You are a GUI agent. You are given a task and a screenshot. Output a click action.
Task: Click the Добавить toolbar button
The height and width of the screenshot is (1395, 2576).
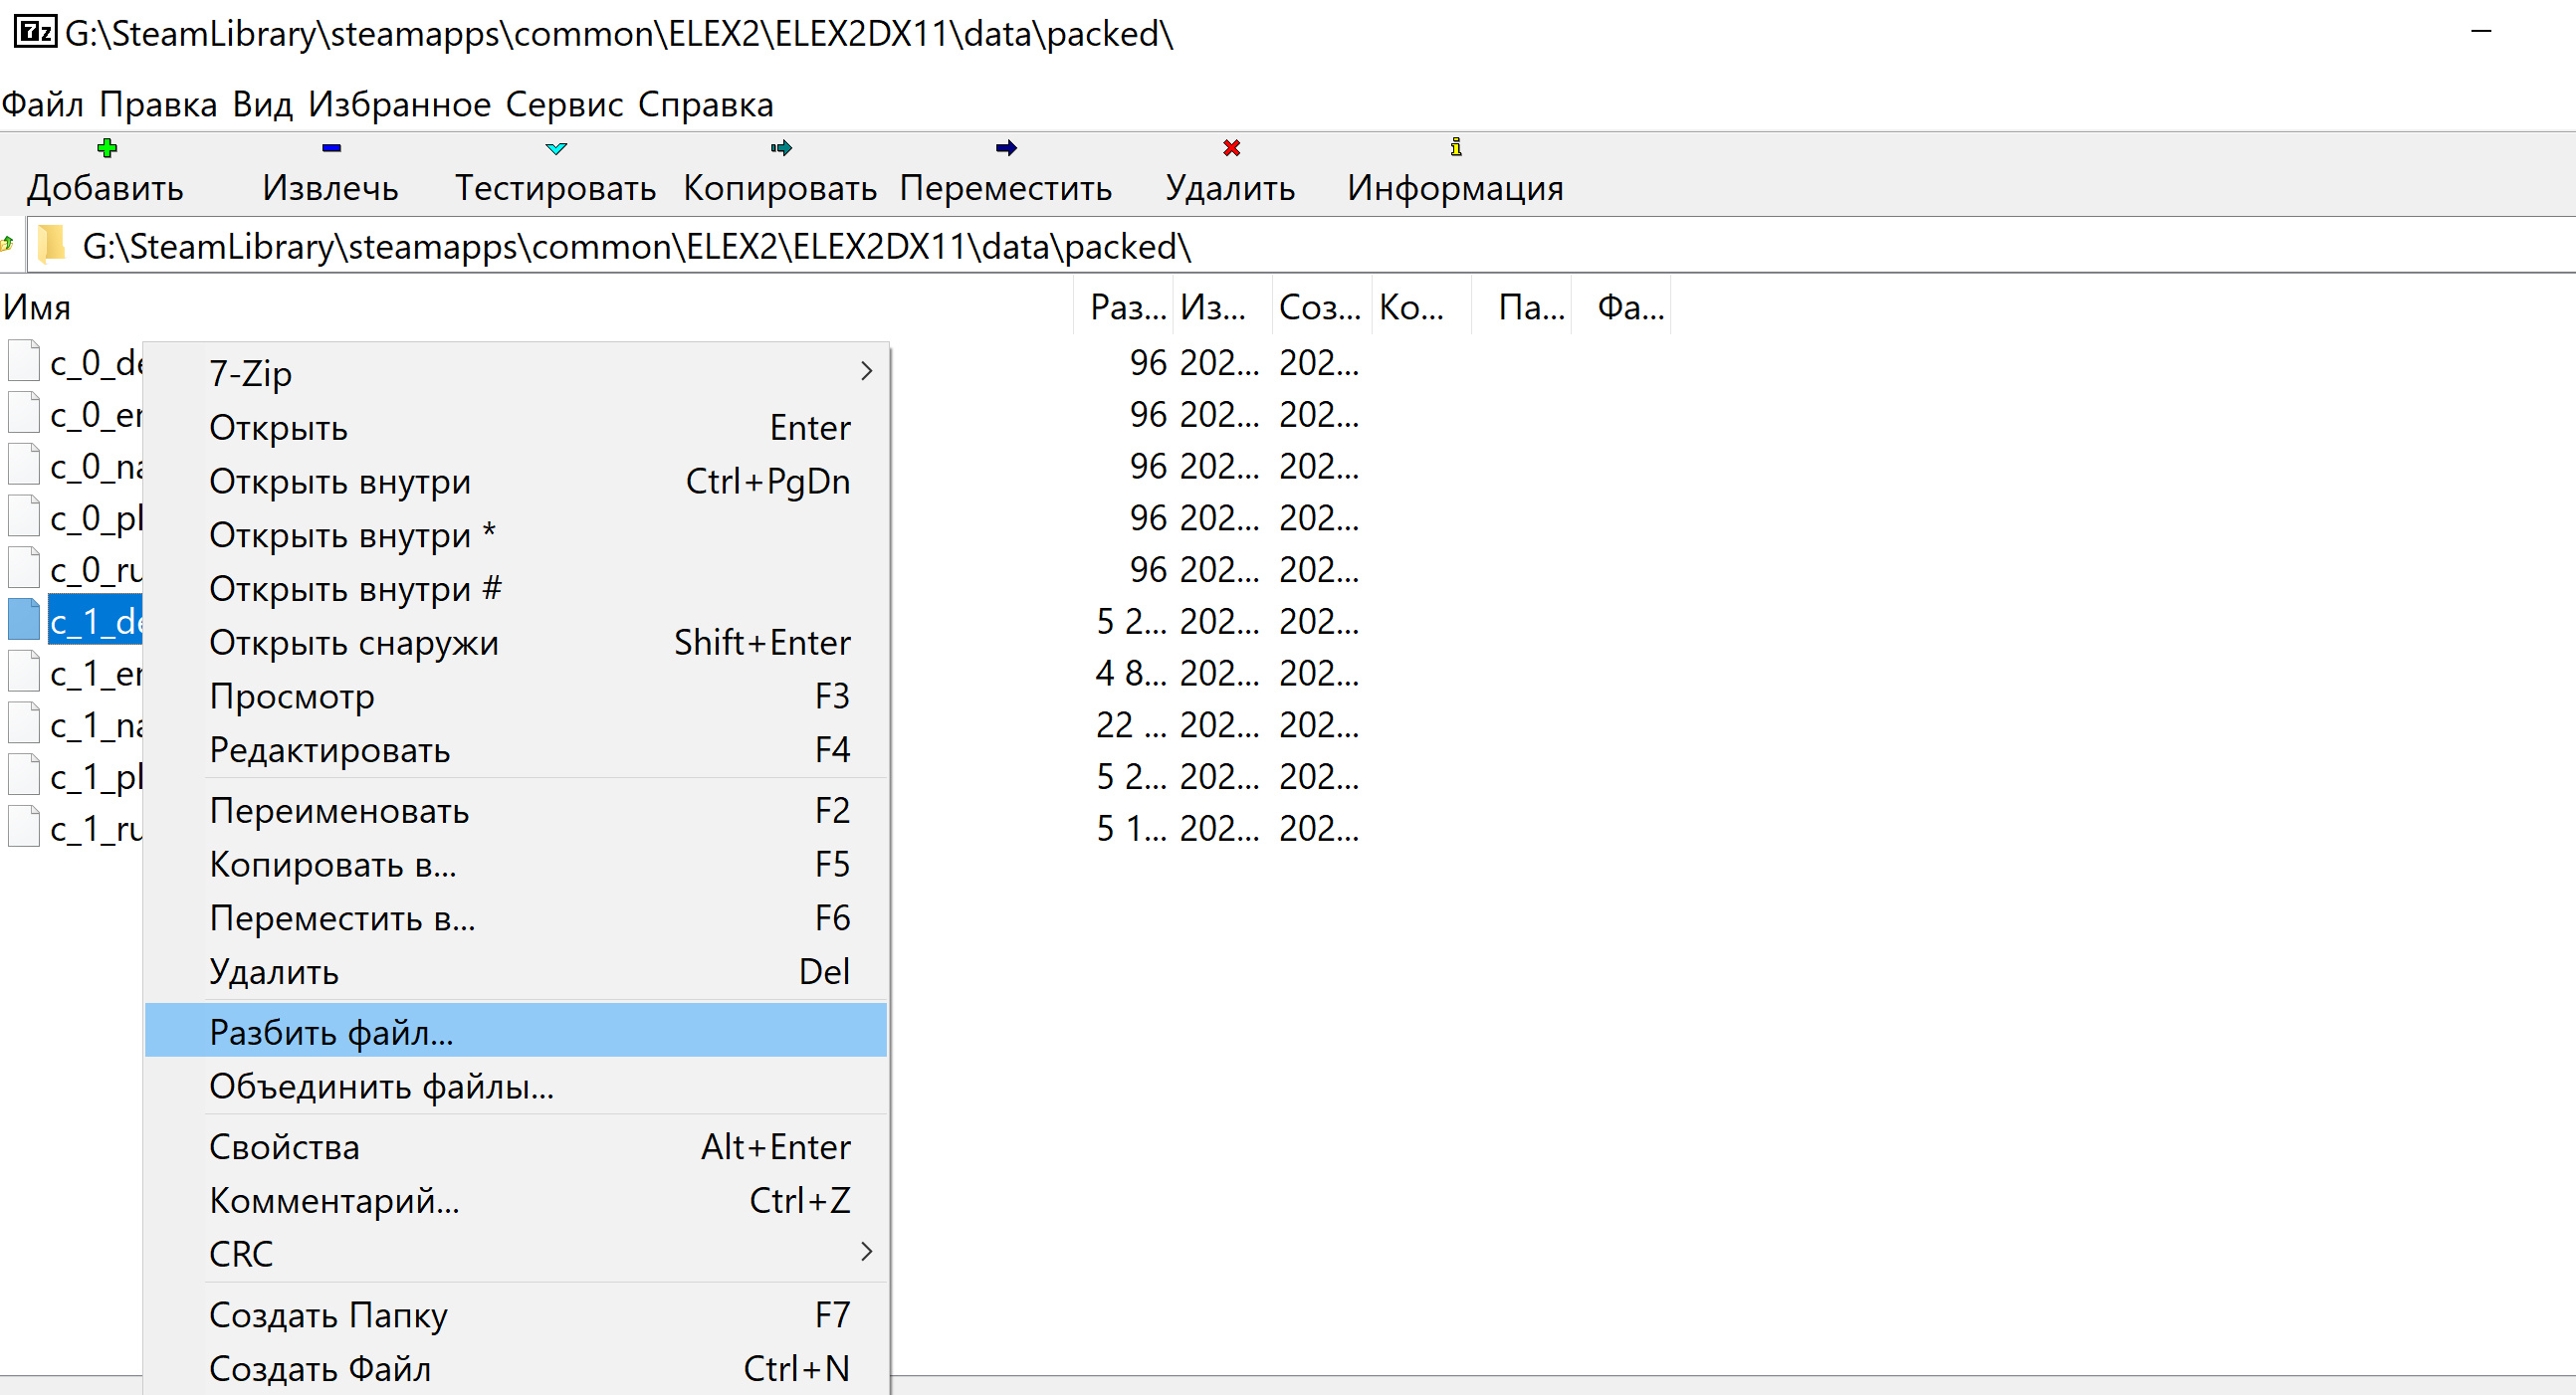[x=106, y=173]
